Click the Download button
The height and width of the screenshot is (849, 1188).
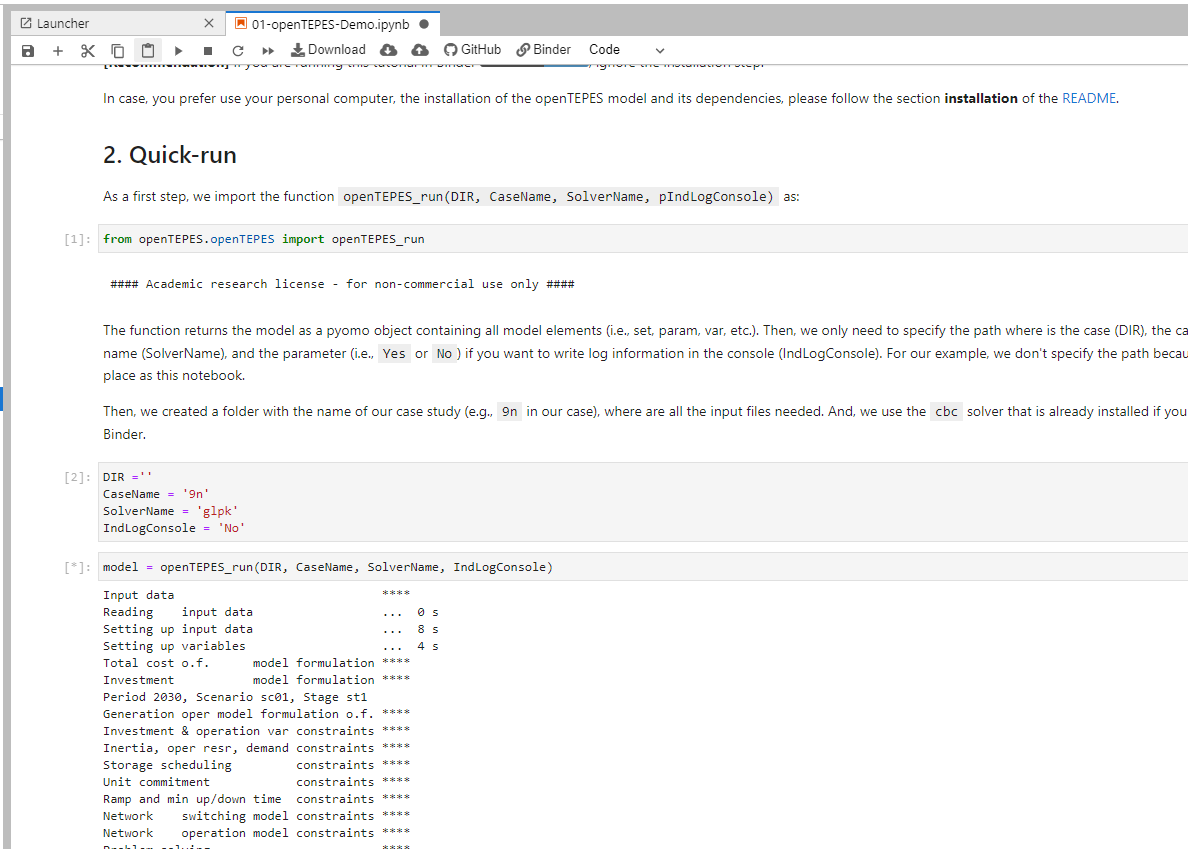[328, 50]
